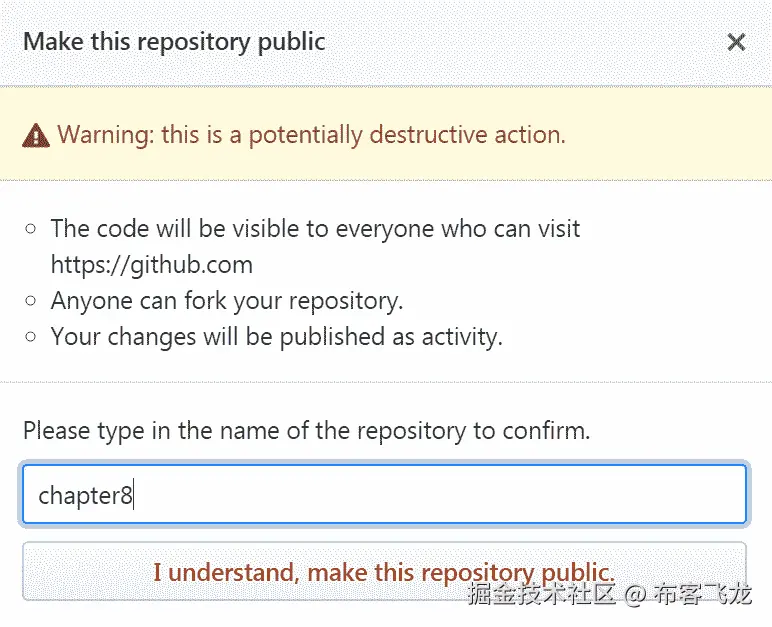Viewport: 772px width, 627px height.
Task: Focus the repository name confirmation field
Action: (x=384, y=494)
